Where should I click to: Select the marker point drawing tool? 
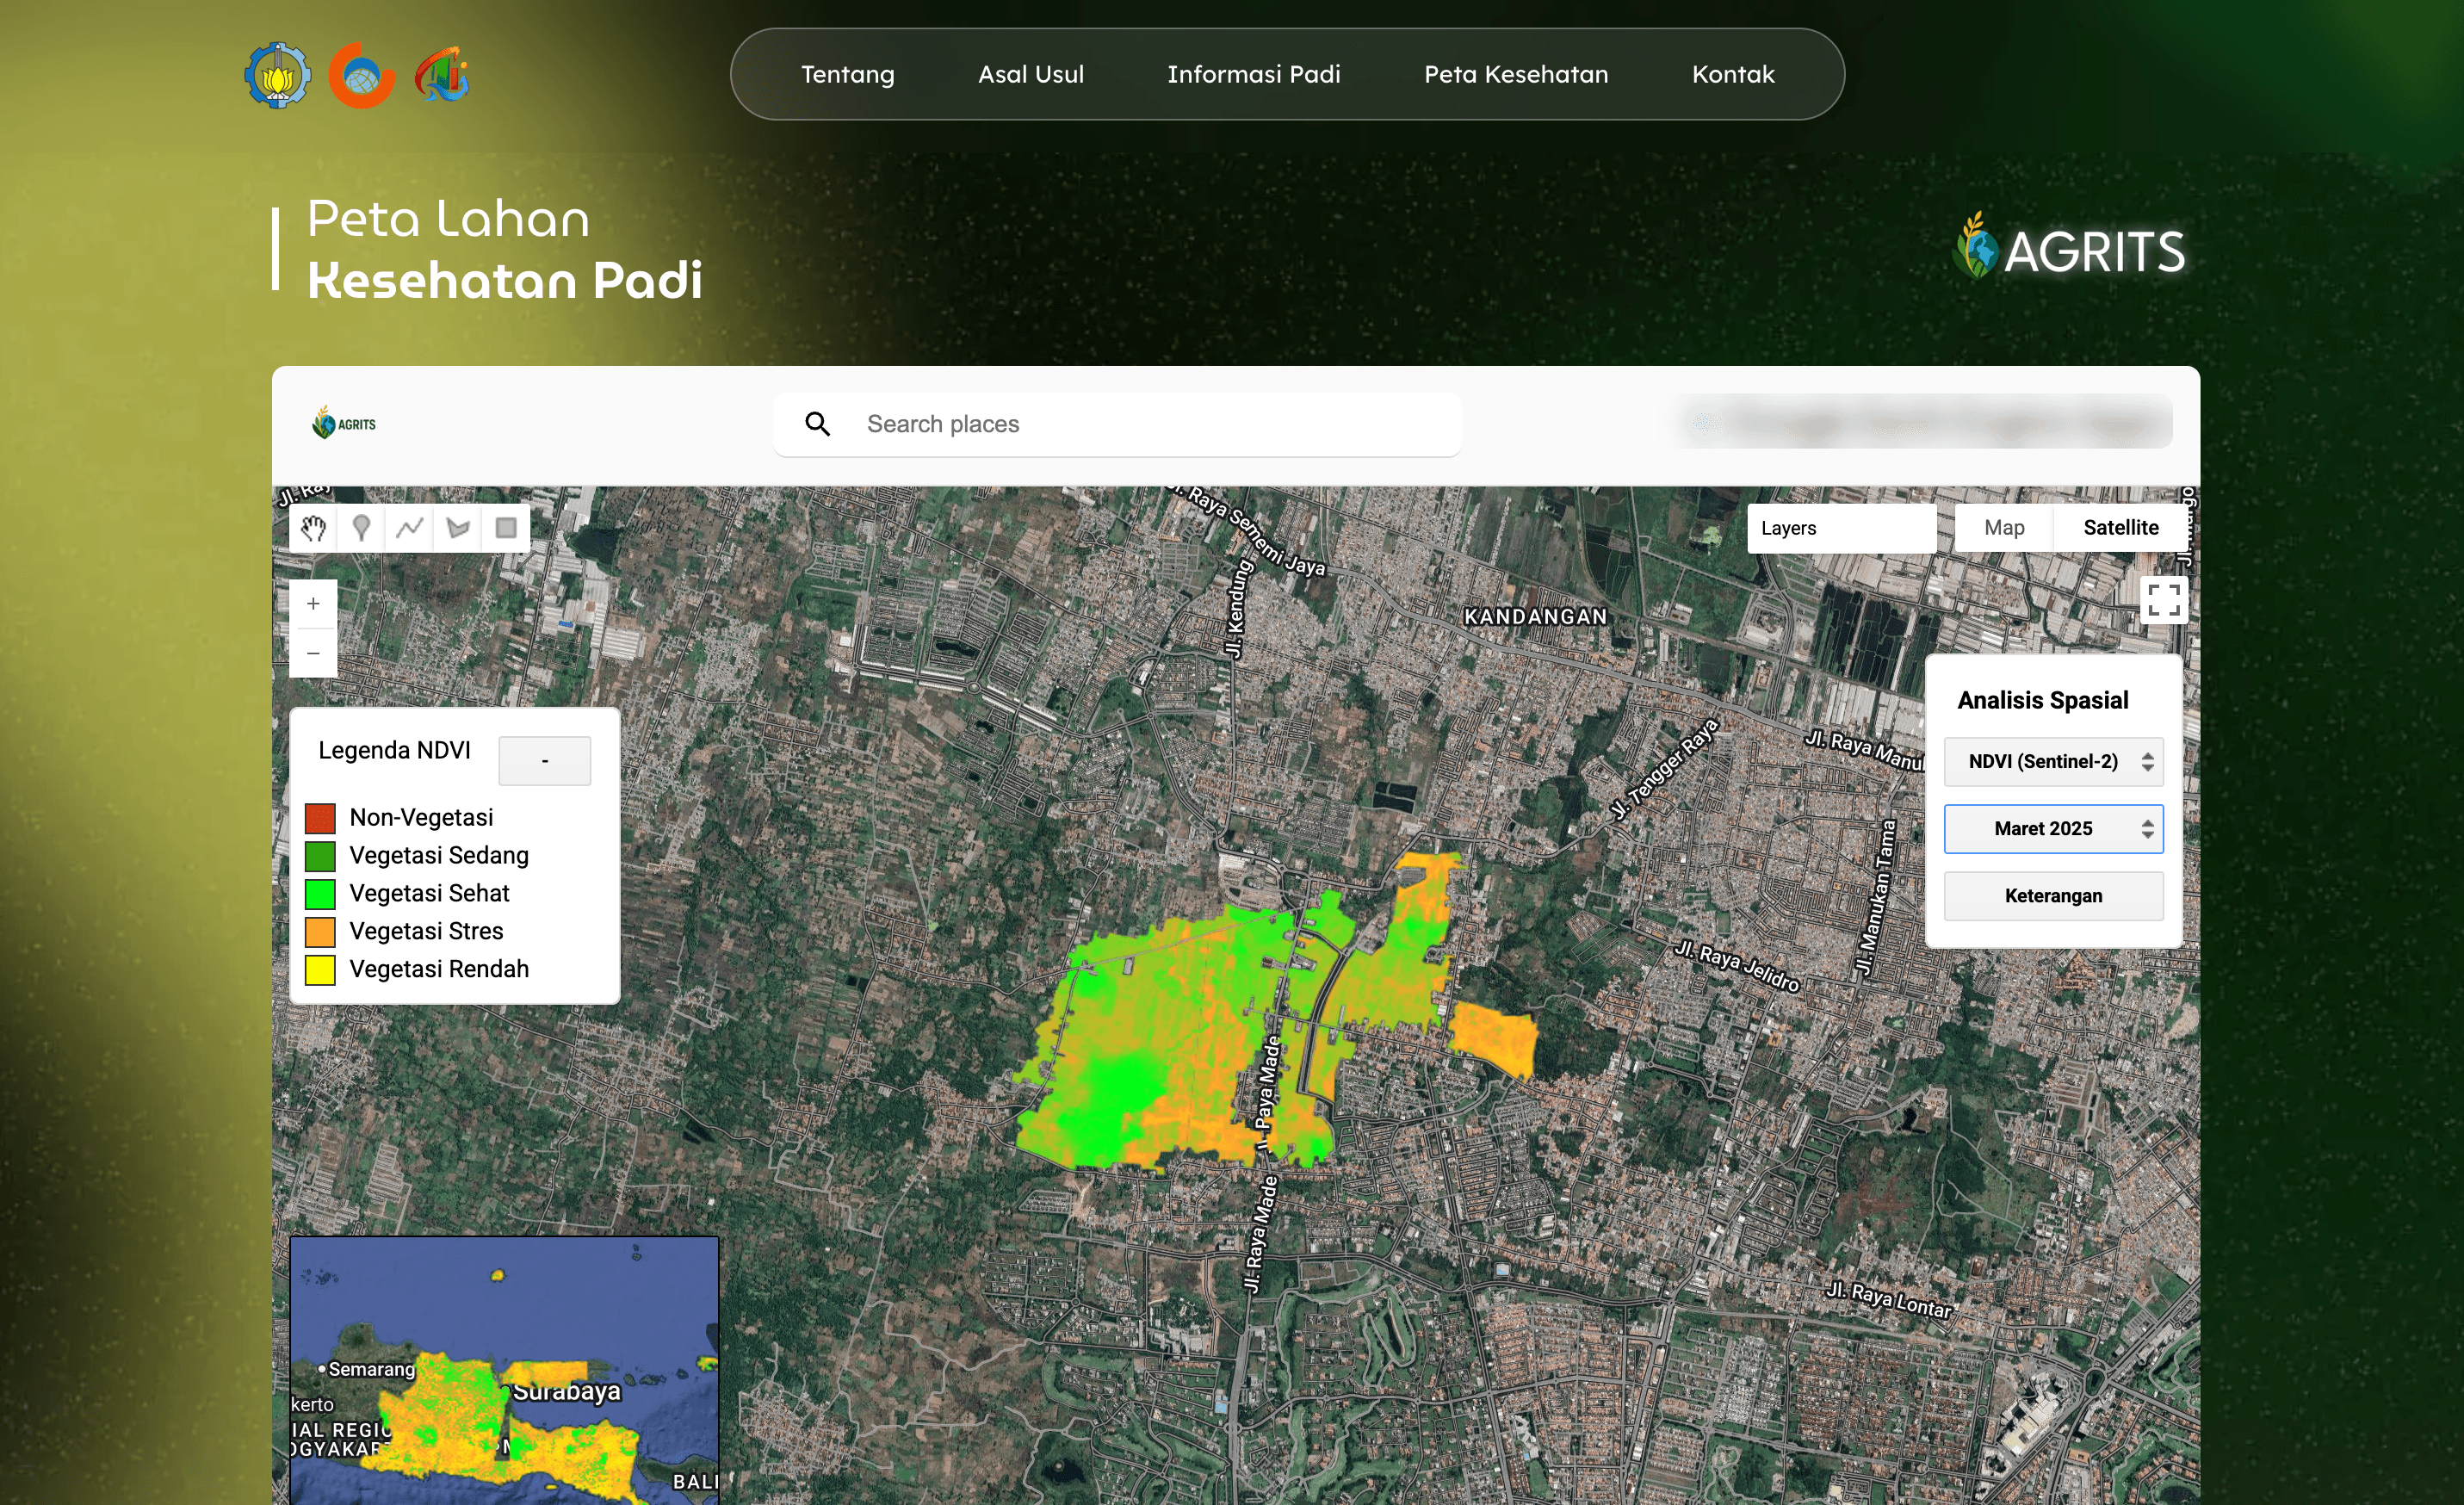(x=362, y=528)
